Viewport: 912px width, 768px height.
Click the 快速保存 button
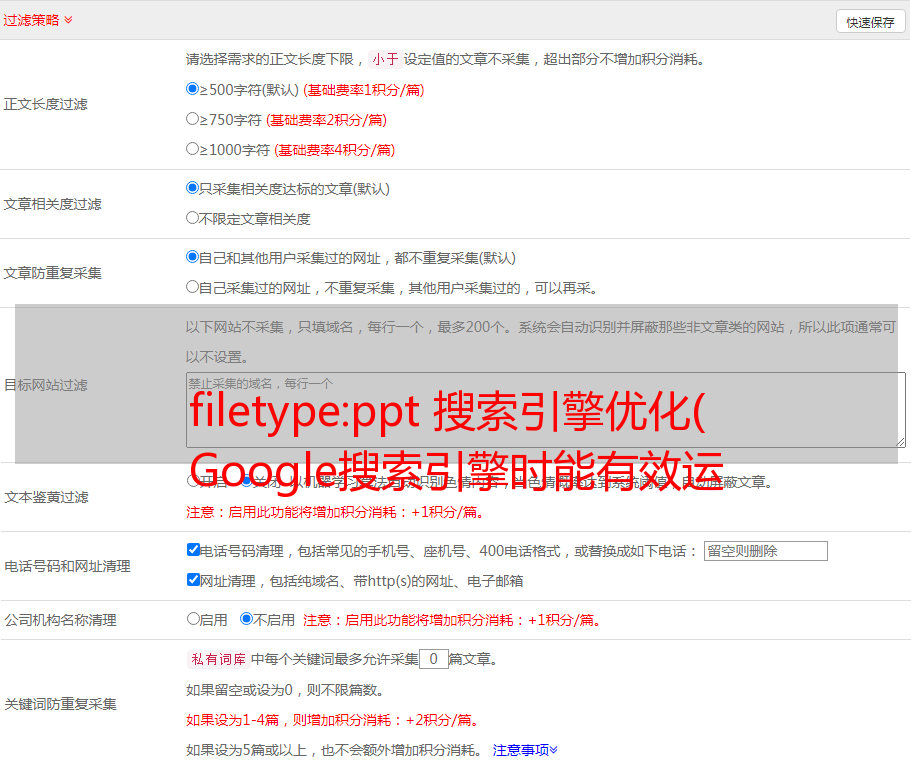870,22
